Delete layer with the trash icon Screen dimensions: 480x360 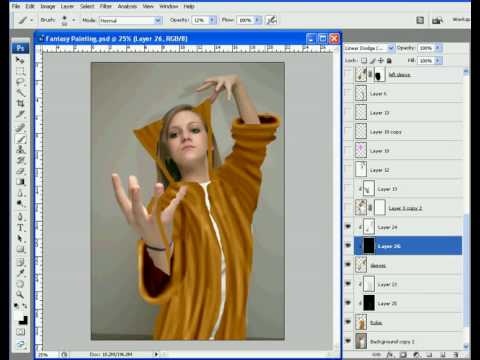(456, 355)
